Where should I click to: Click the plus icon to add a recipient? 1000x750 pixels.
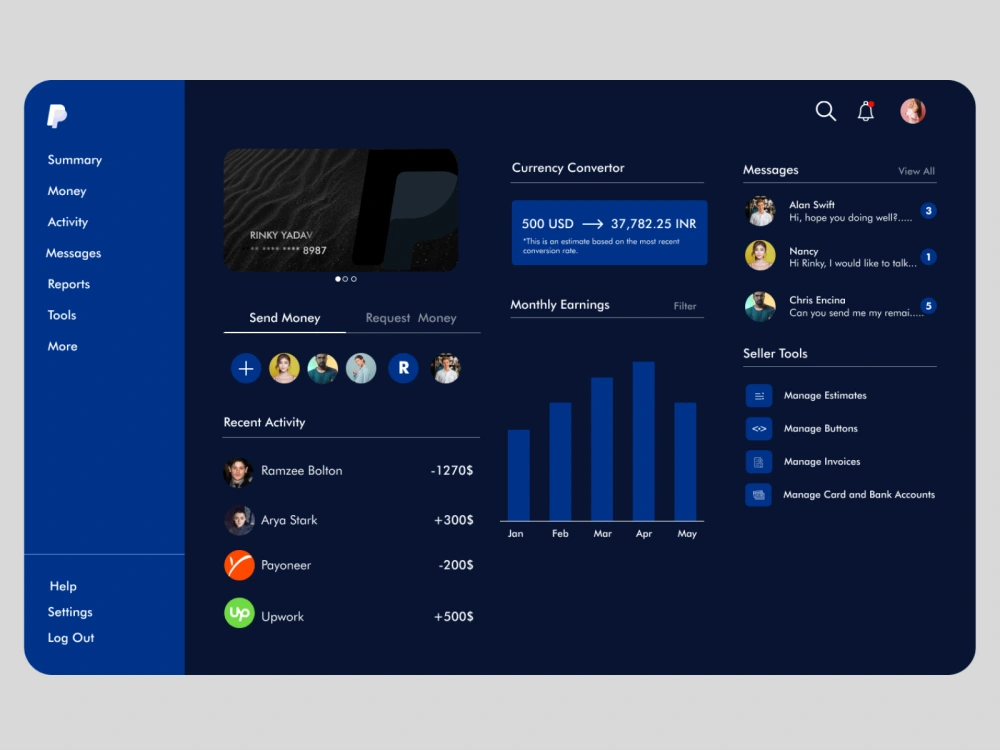[x=246, y=368]
